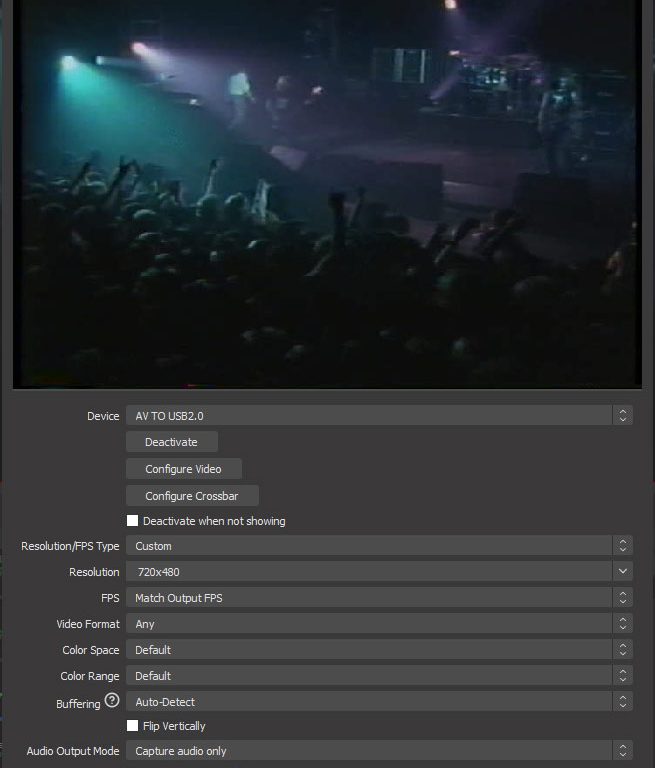The height and width of the screenshot is (768, 655).
Task: Click the up-down arrows on the FPS field
Action: 623,597
